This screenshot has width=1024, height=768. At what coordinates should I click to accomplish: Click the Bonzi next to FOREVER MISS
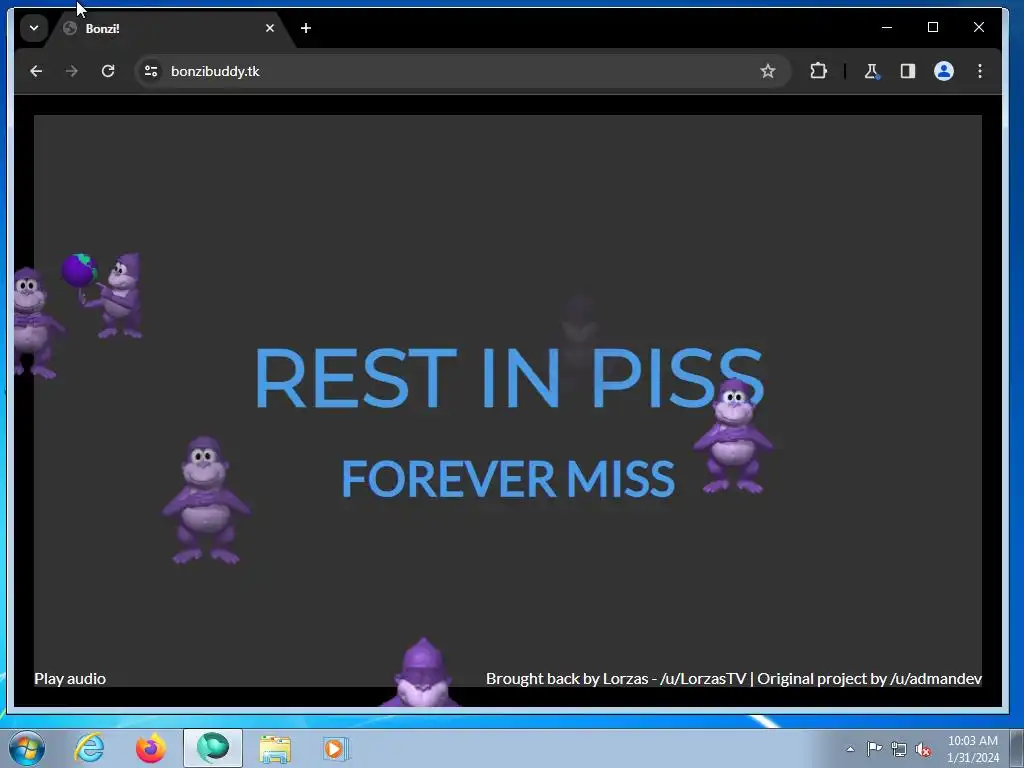[733, 436]
